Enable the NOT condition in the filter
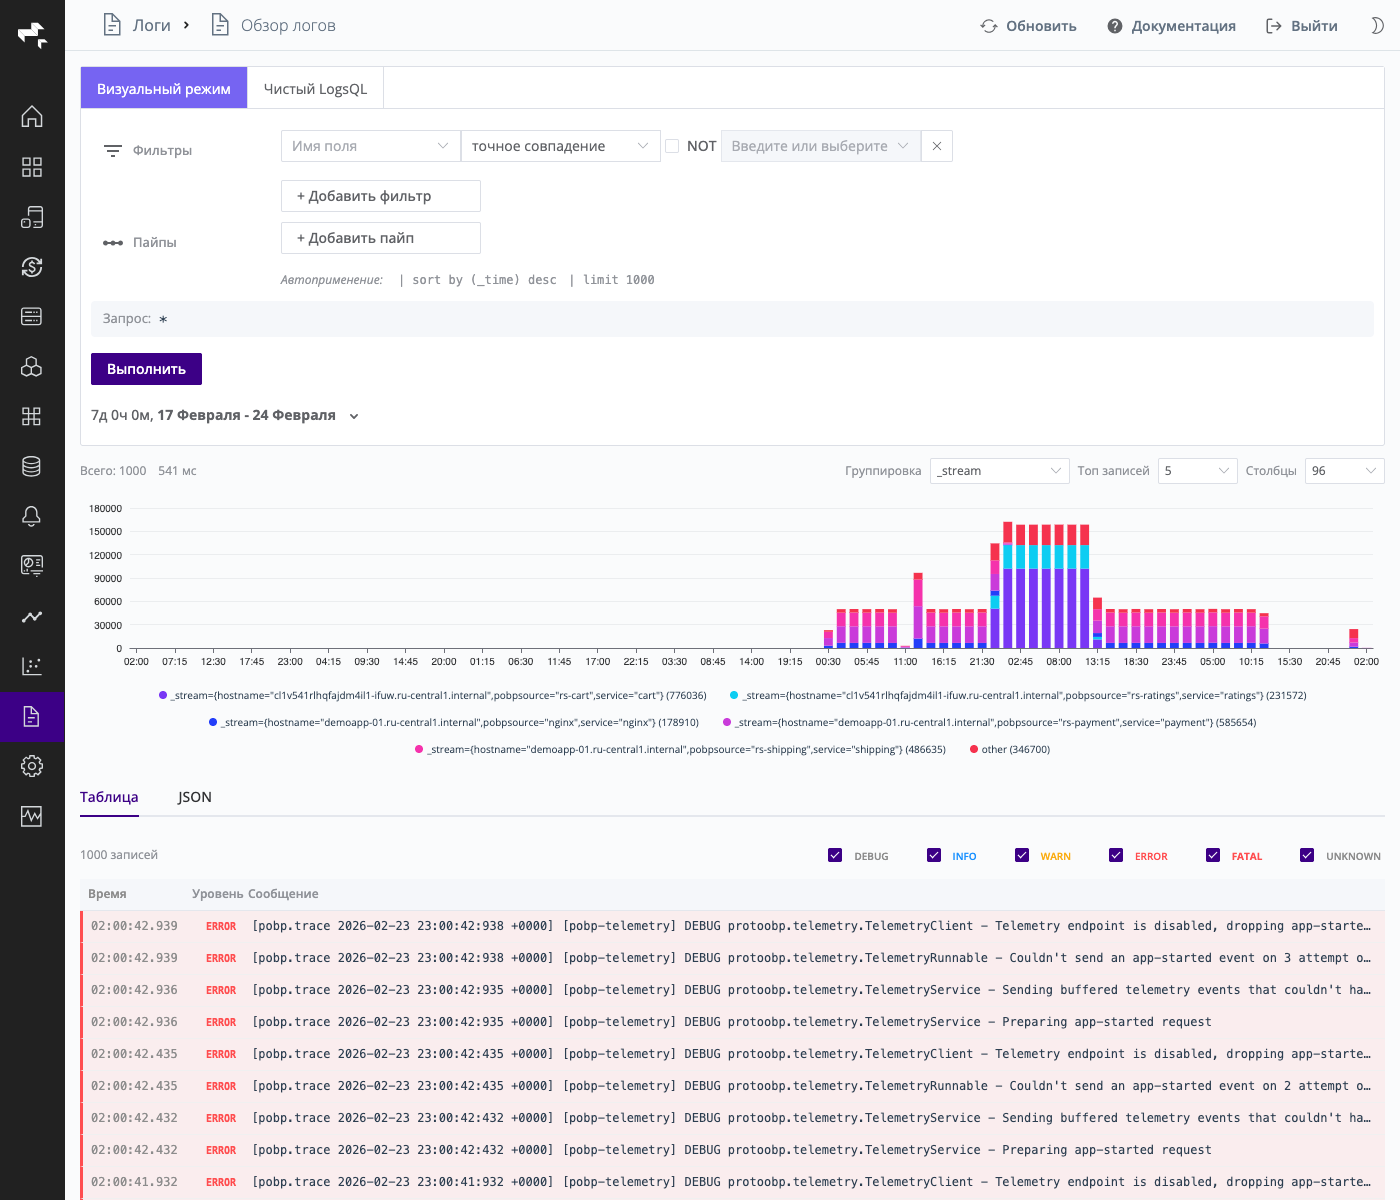 [672, 145]
